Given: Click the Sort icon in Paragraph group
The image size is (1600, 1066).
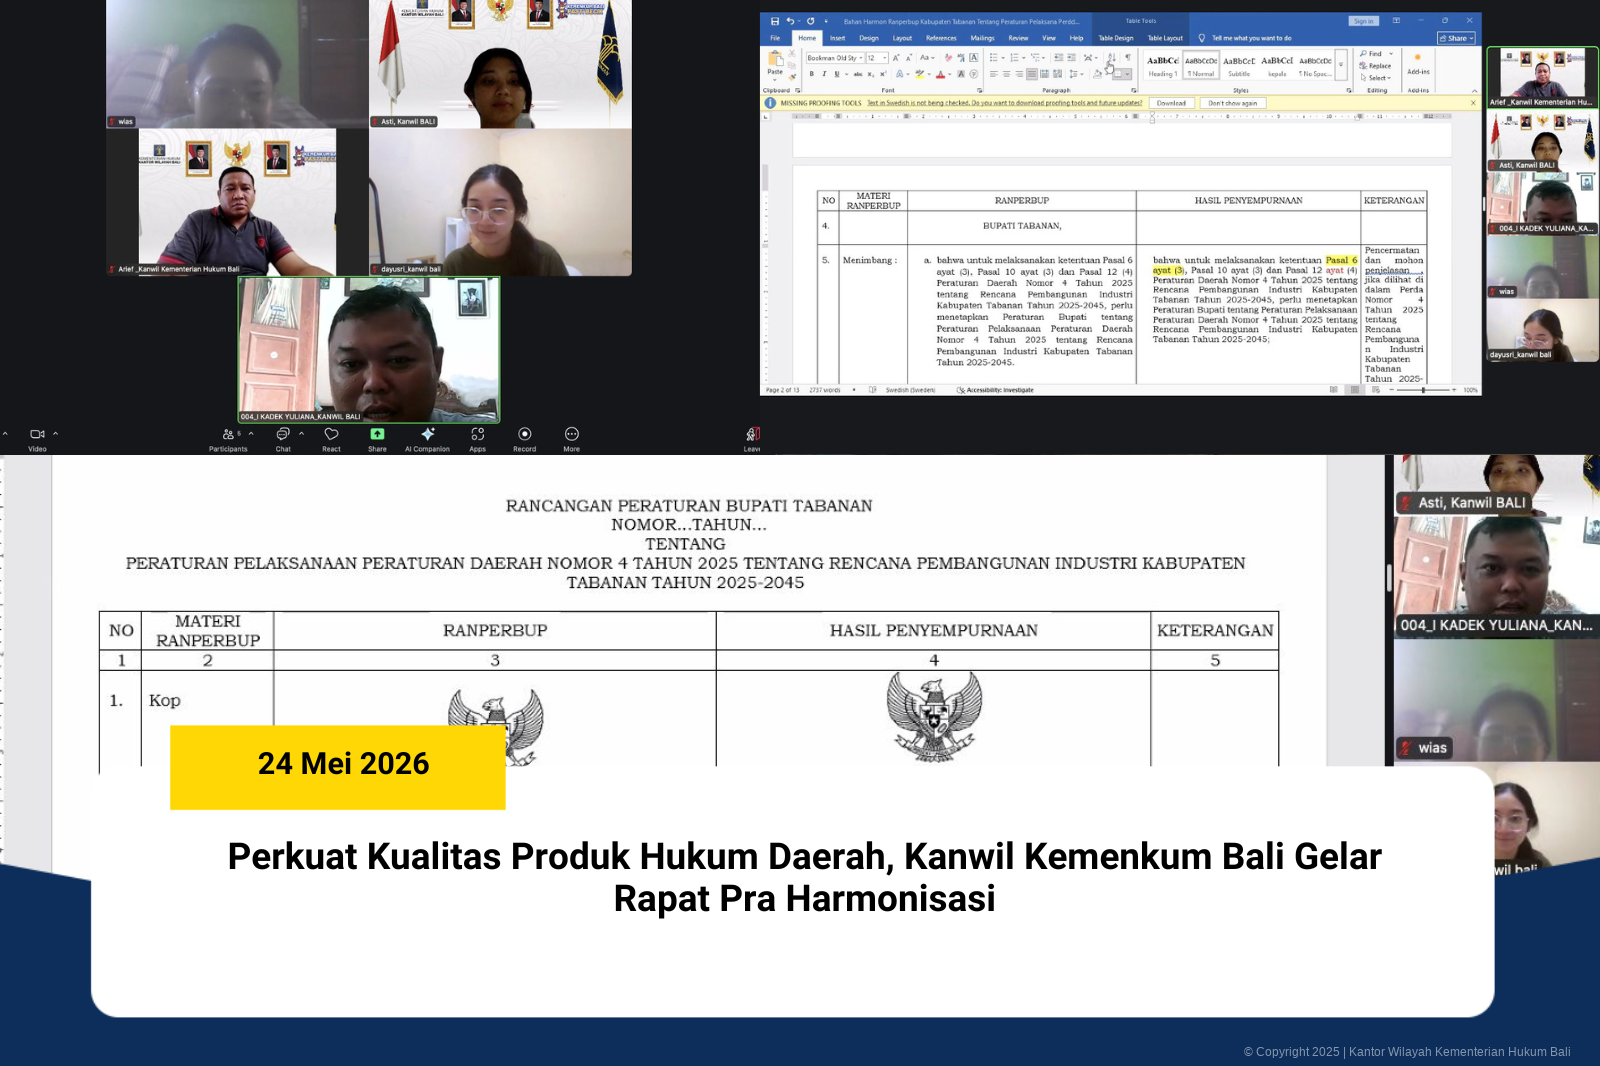Looking at the screenshot, I should coord(1111,58).
